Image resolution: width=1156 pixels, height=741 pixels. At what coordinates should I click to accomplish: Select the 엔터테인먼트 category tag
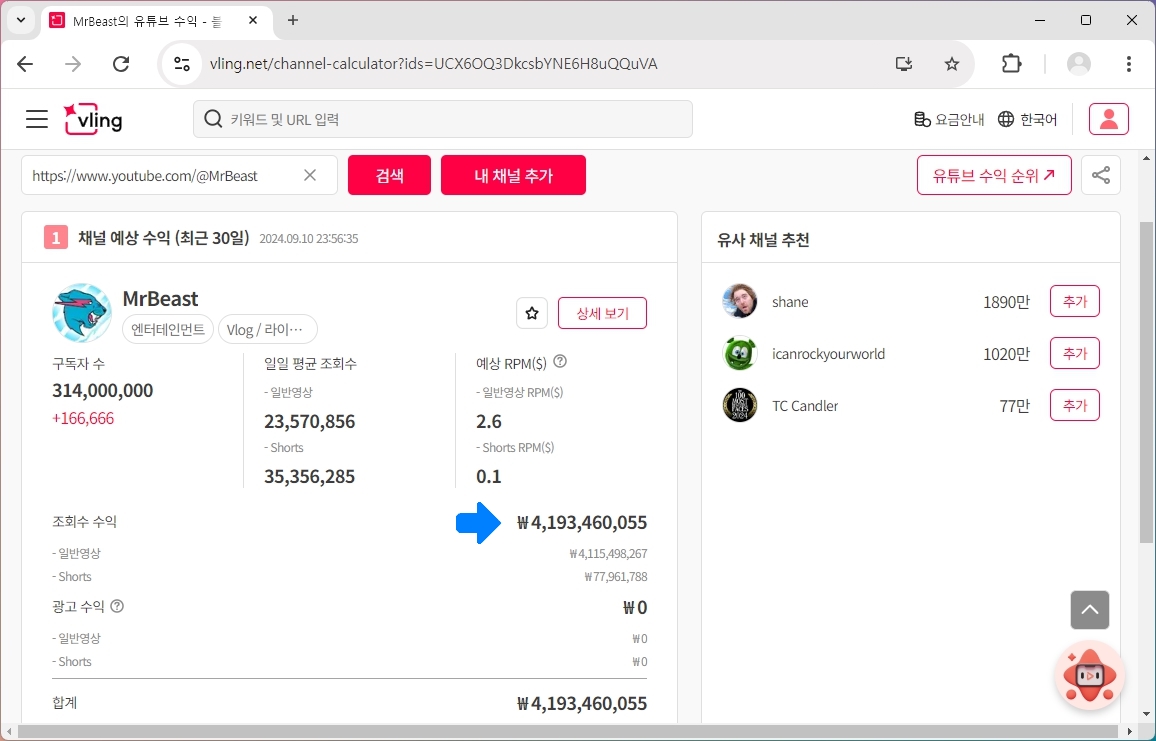coord(168,330)
